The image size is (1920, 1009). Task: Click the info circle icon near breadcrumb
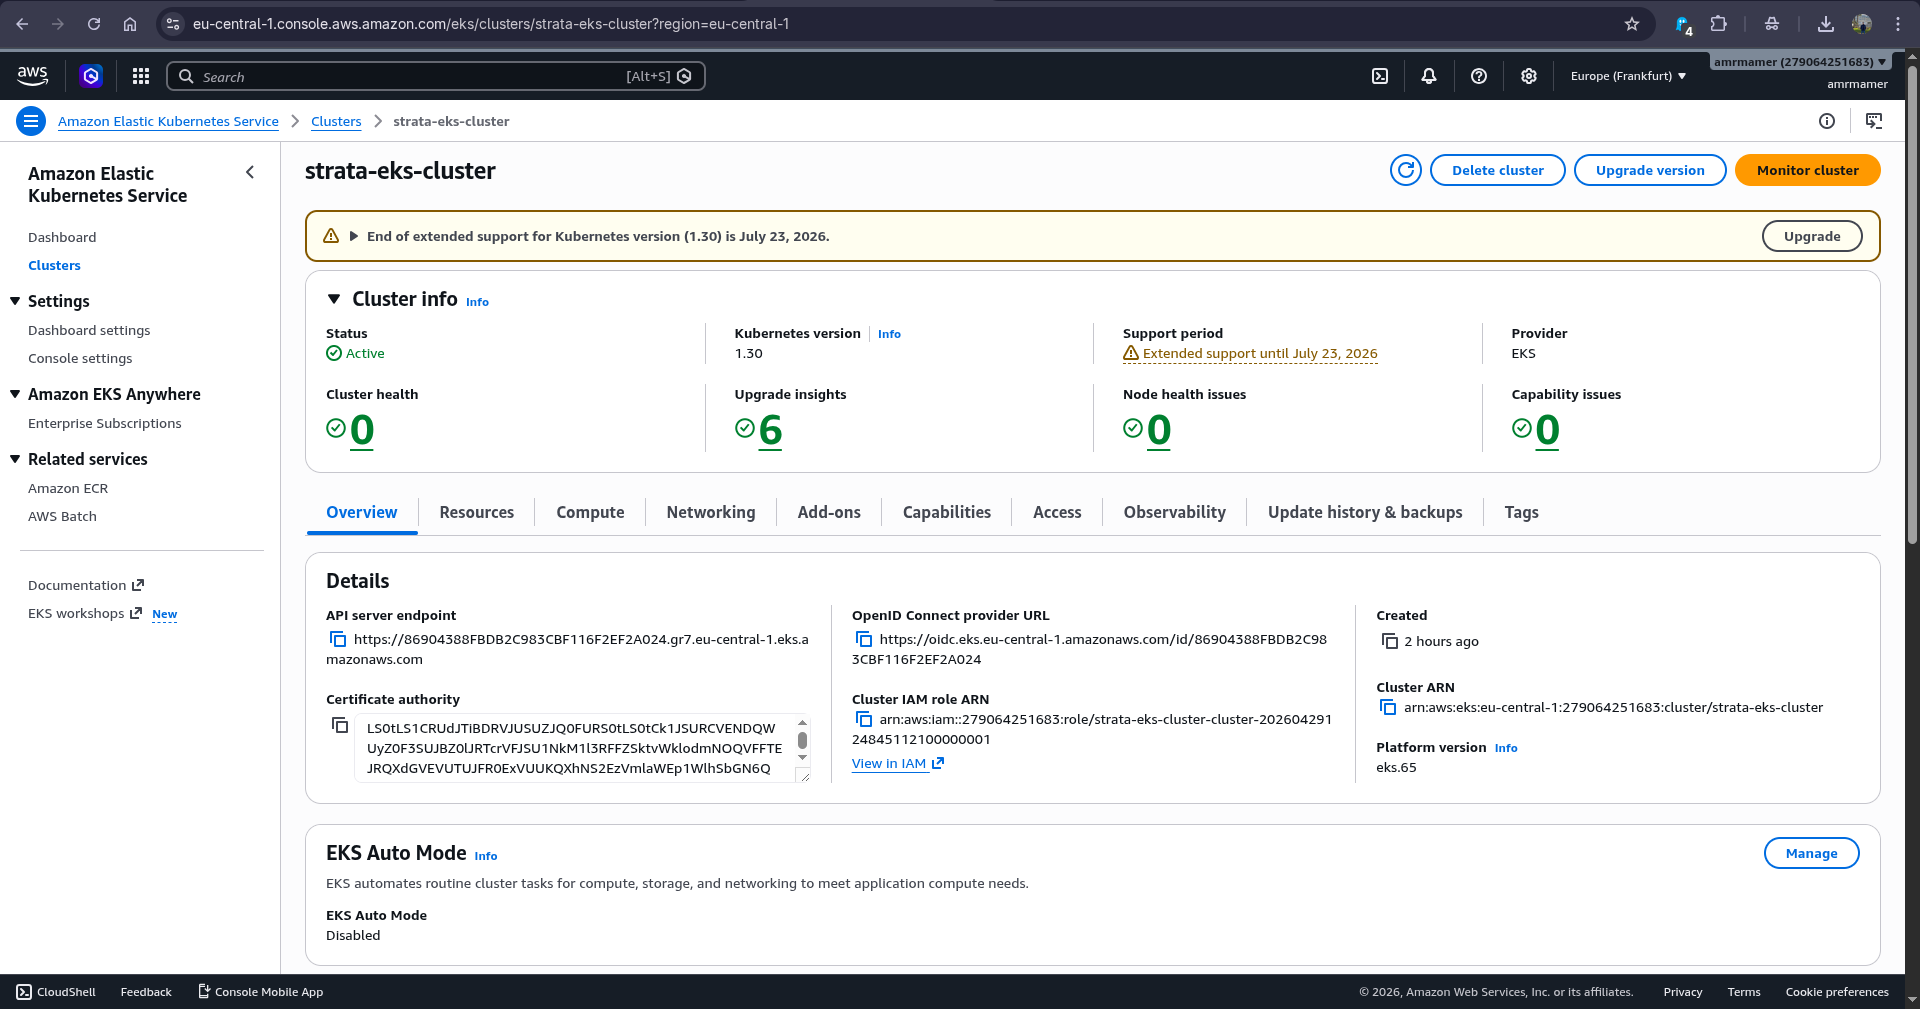click(x=1827, y=121)
